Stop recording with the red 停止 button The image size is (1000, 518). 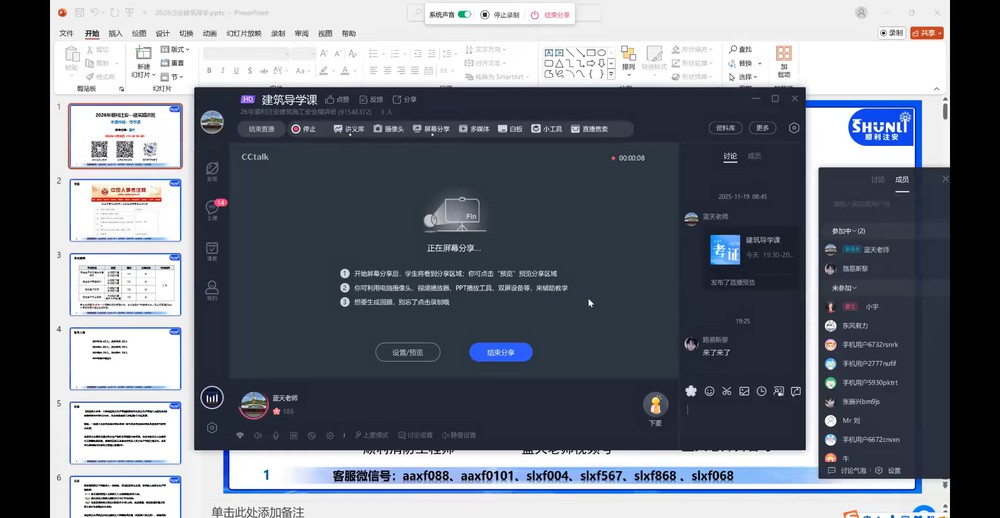tap(304, 129)
